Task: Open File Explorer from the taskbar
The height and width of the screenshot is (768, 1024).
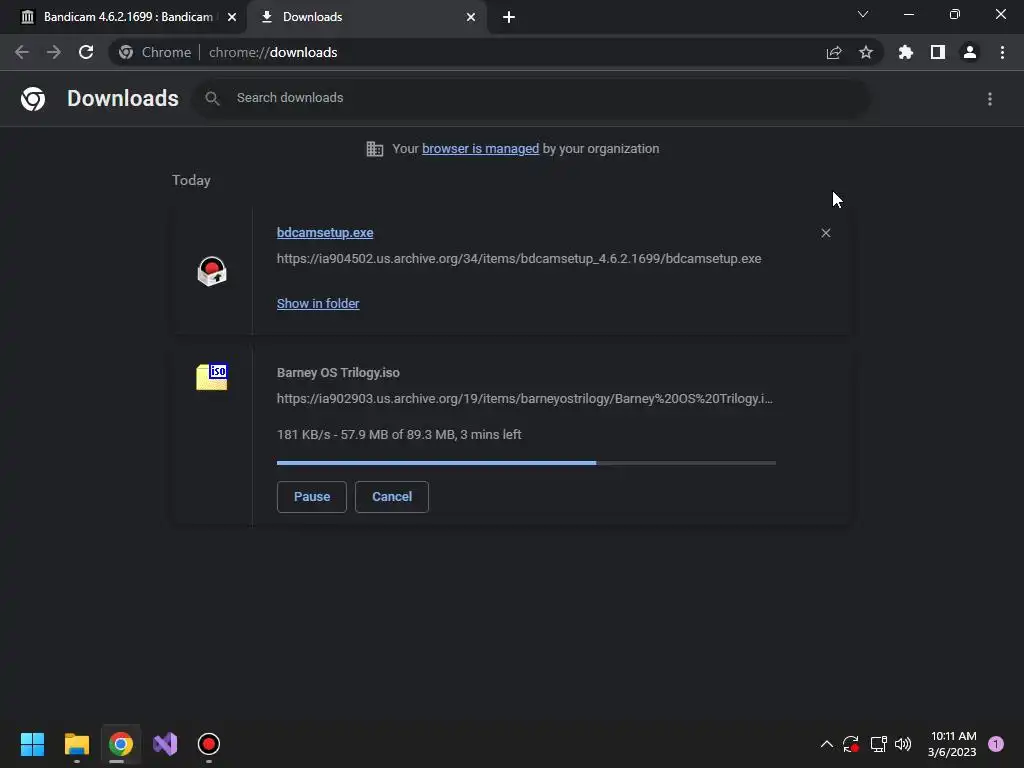Action: (x=77, y=744)
